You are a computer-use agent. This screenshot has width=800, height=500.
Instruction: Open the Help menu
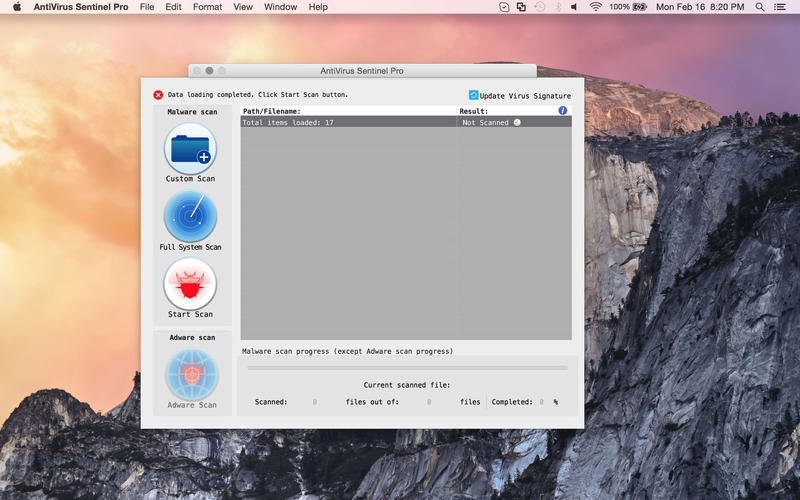[x=318, y=7]
